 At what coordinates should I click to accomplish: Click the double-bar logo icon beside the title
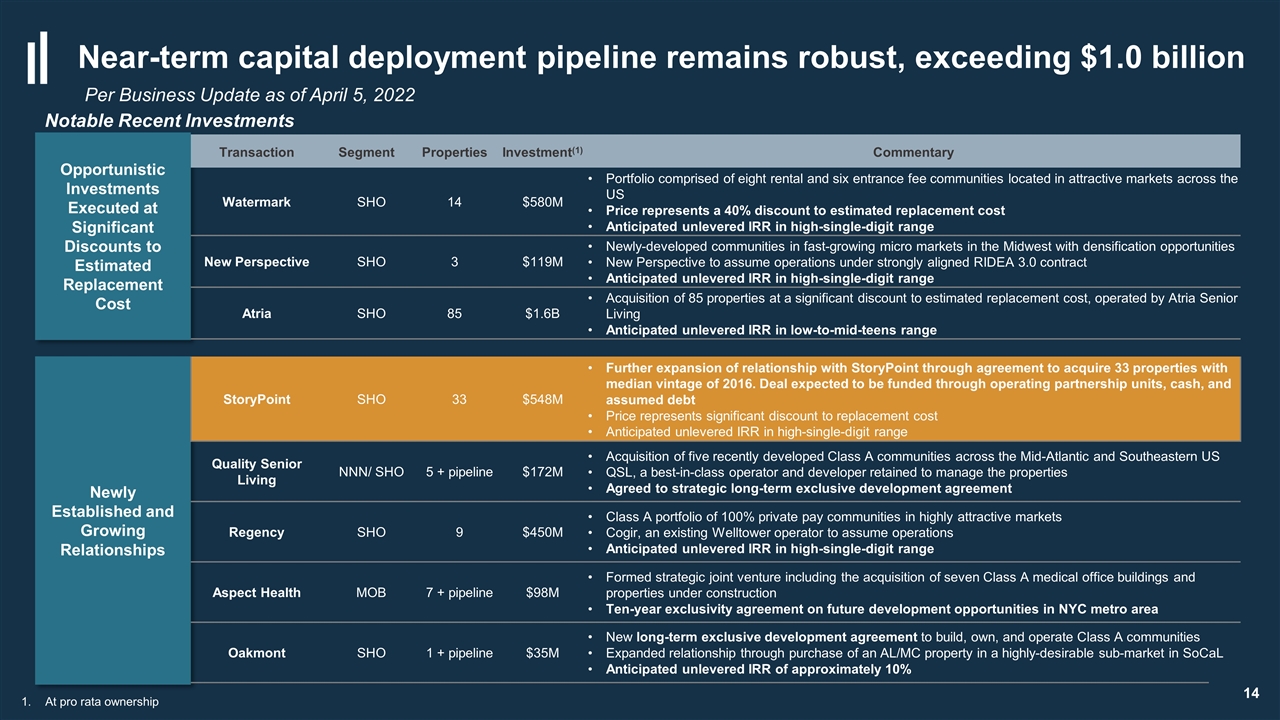[x=37, y=59]
